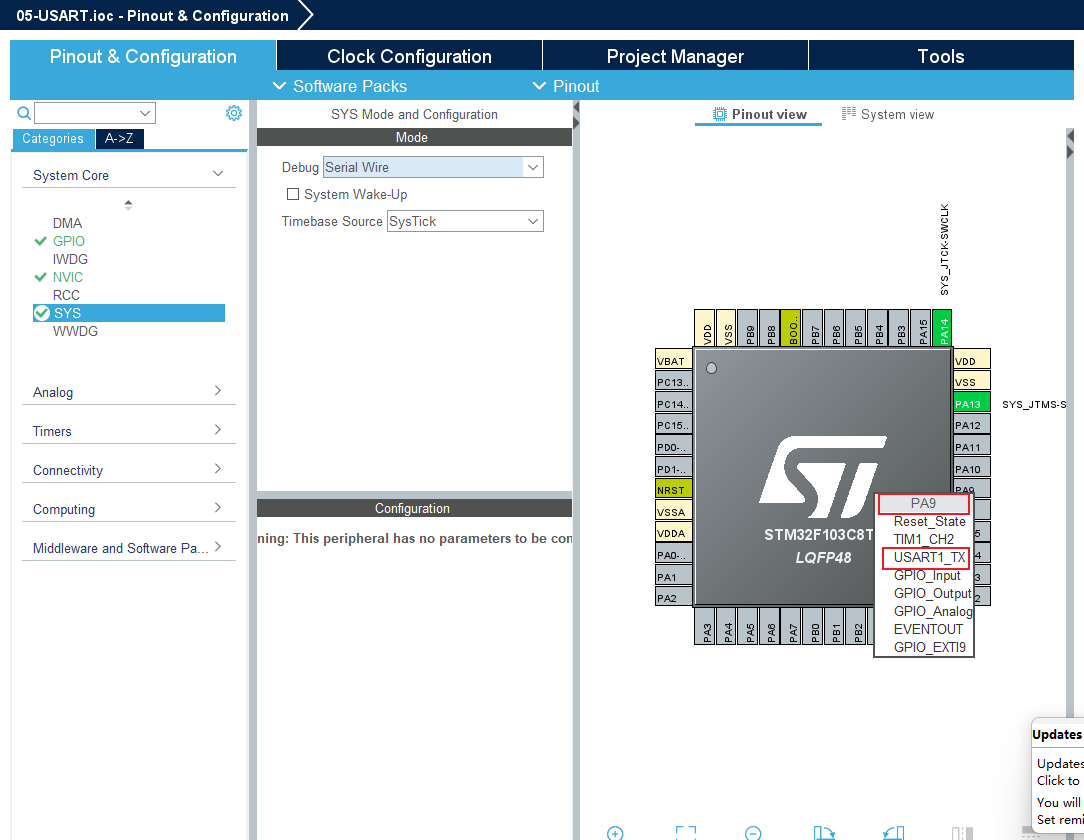Click the PC13 pin

click(673, 382)
